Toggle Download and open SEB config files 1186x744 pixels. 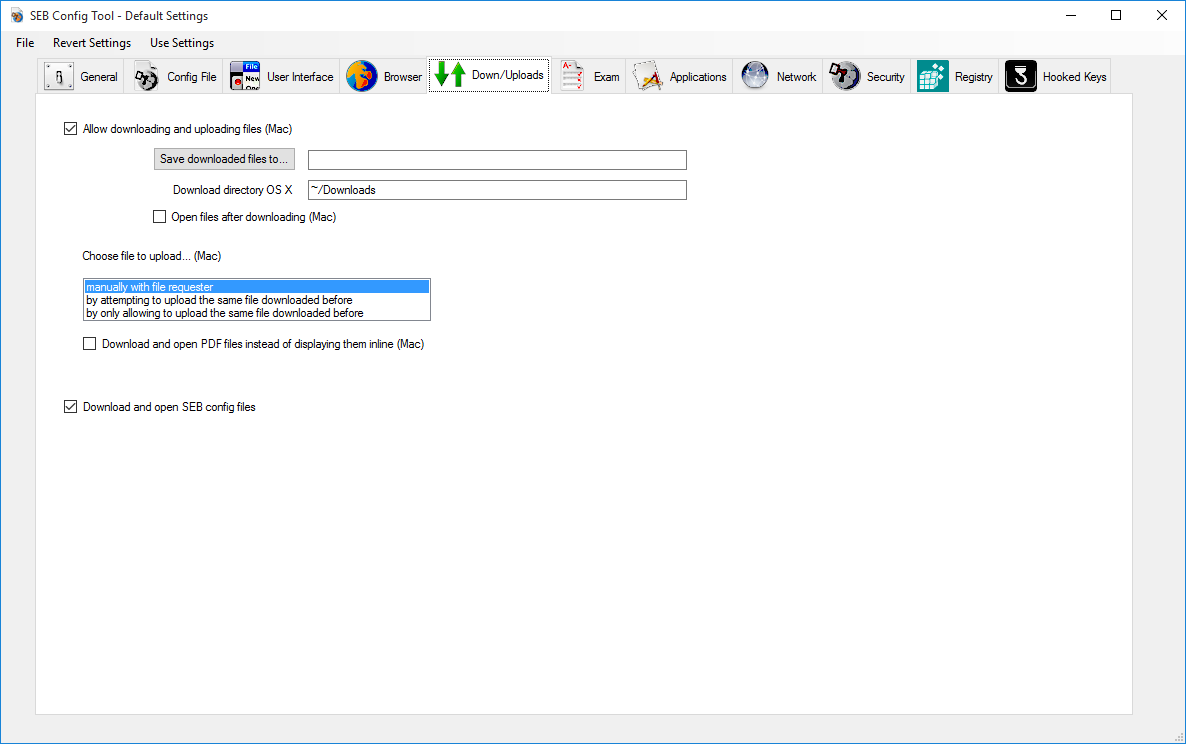click(x=70, y=407)
